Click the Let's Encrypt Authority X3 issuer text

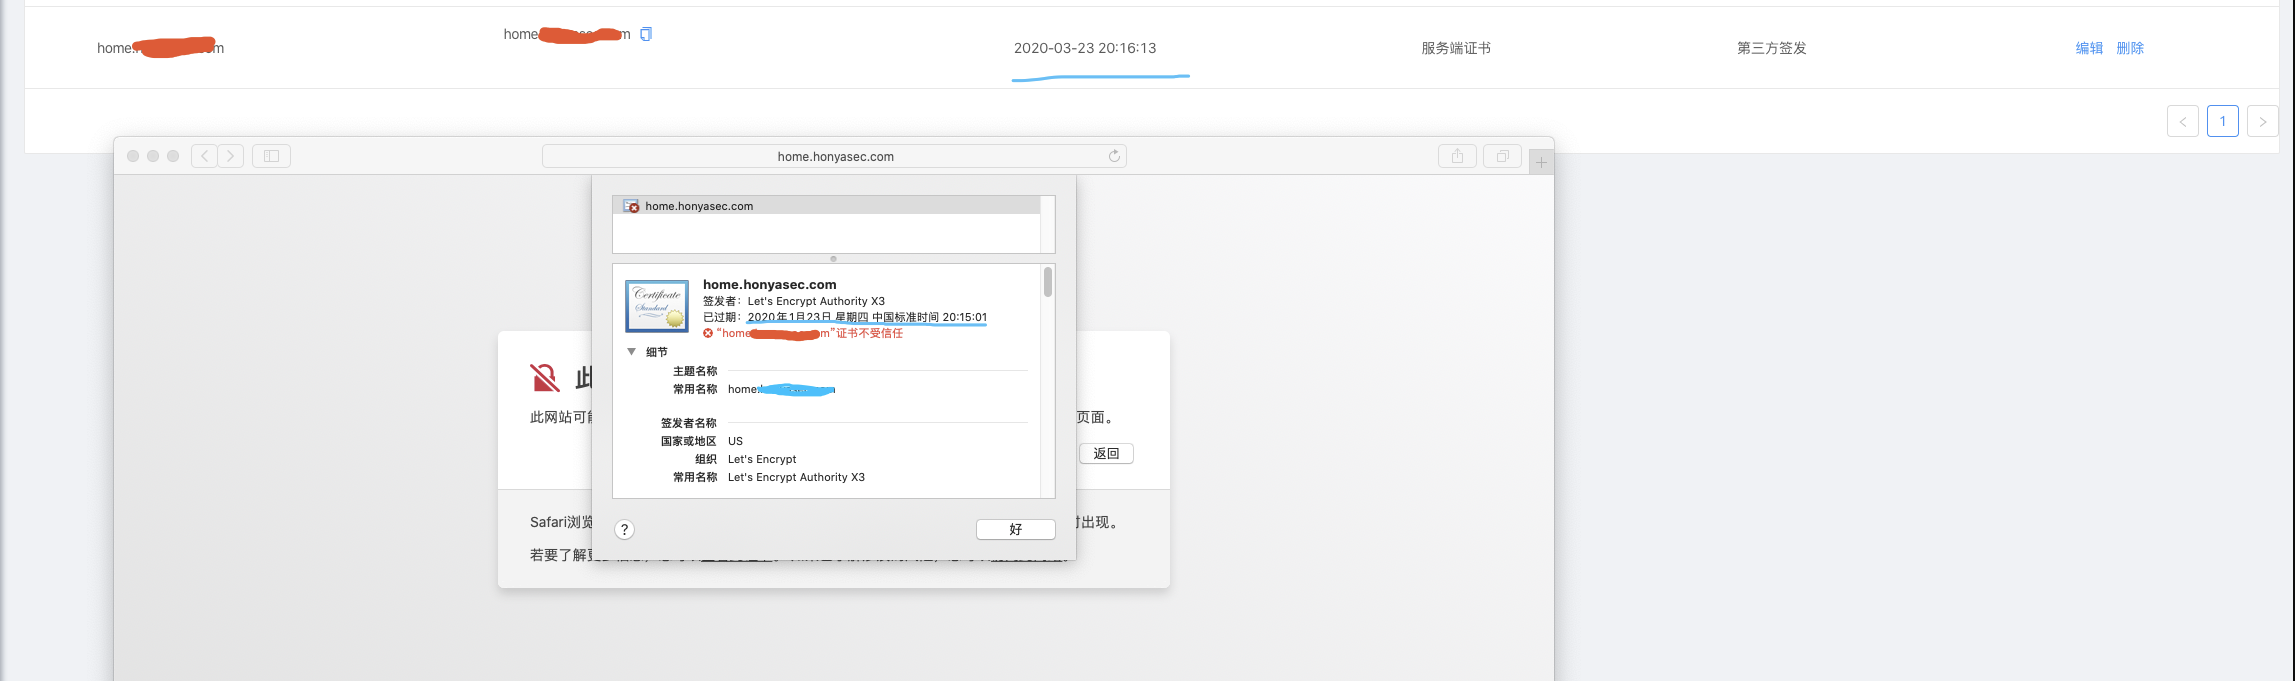click(x=816, y=301)
